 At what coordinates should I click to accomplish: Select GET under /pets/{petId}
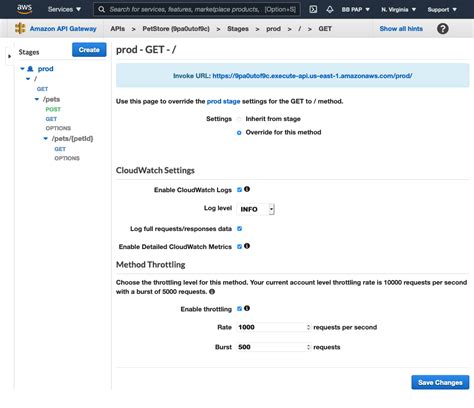click(60, 149)
